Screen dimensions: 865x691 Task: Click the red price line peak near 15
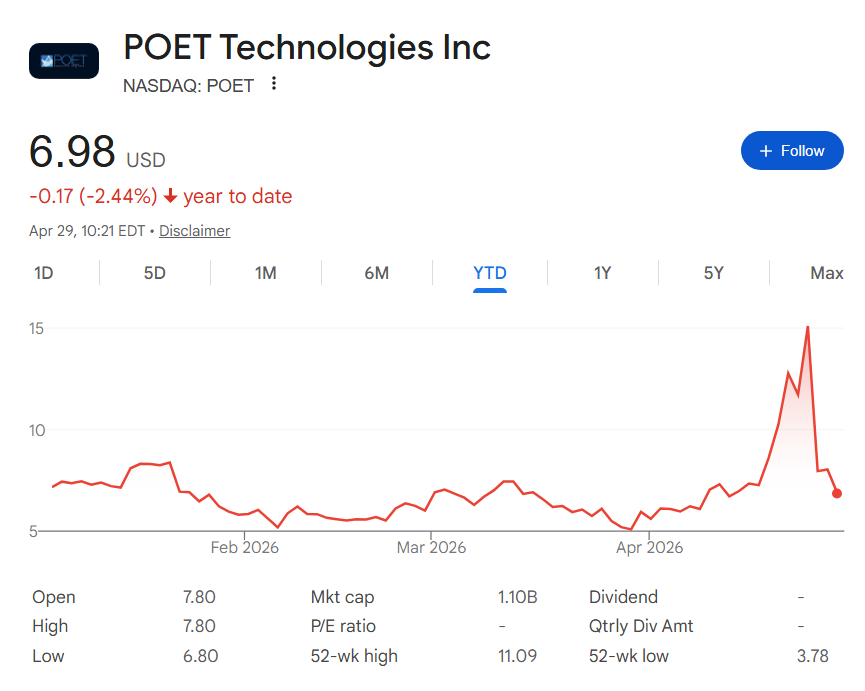(x=807, y=327)
